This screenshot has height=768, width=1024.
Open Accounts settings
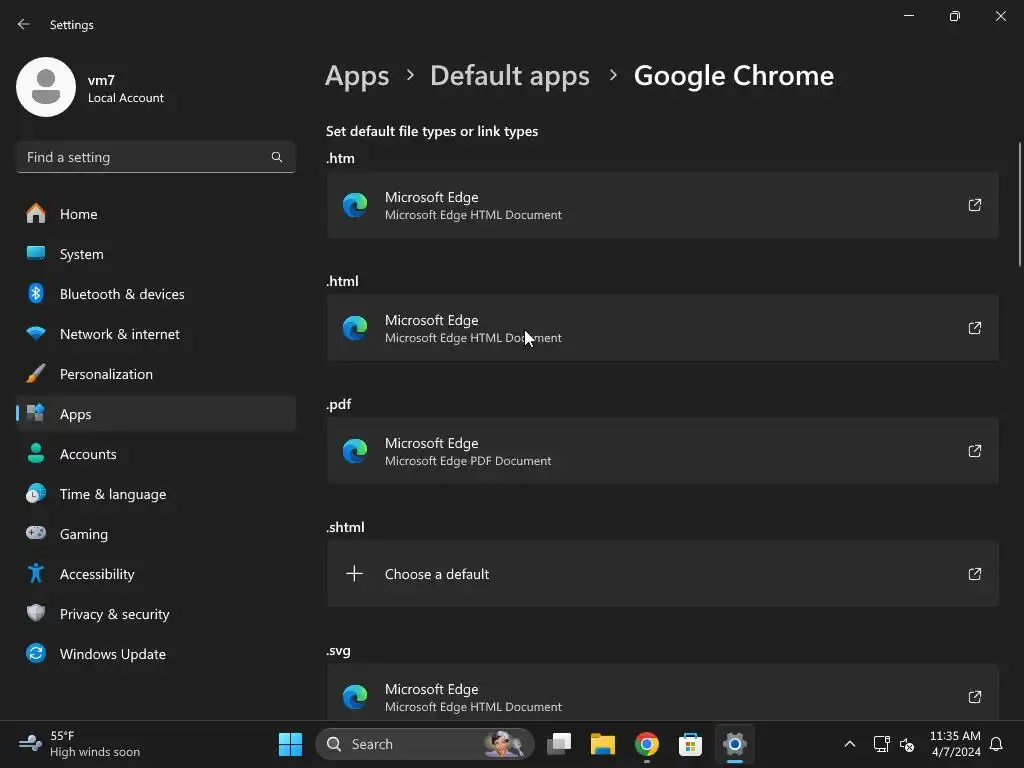[x=155, y=454]
